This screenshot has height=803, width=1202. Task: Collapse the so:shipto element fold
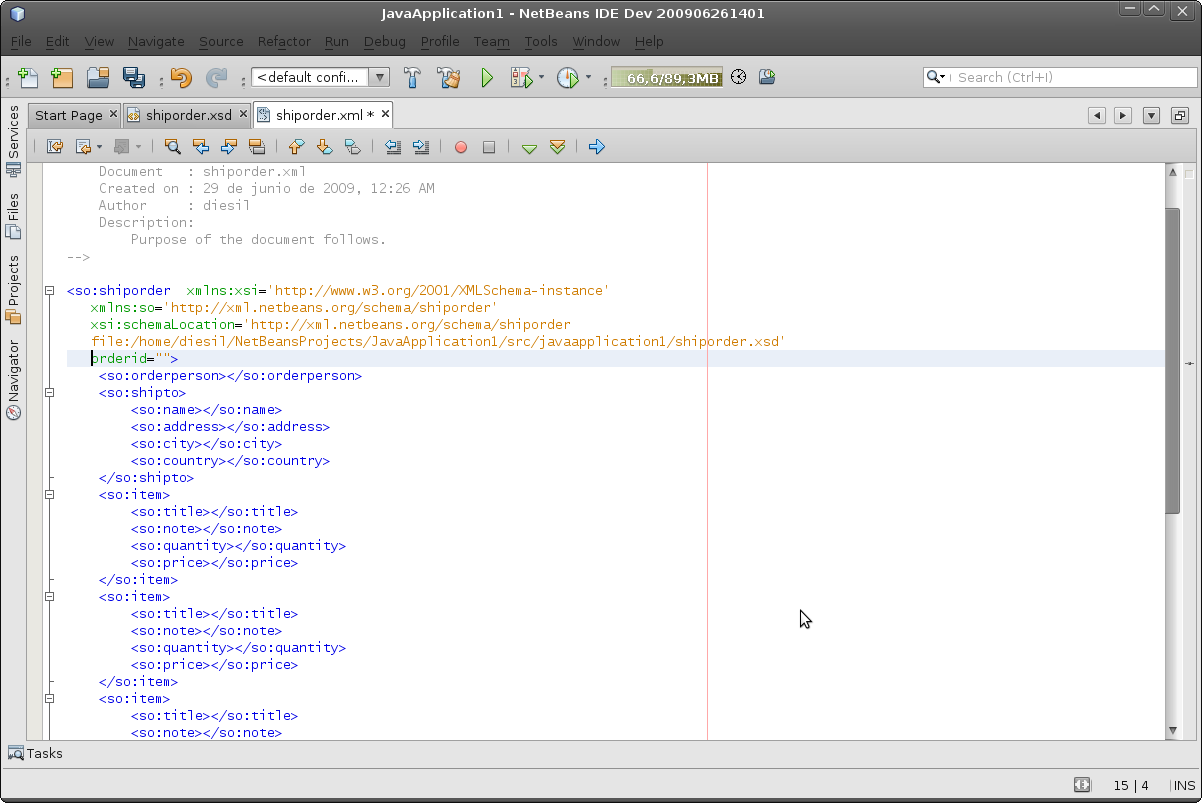pyautogui.click(x=48, y=393)
